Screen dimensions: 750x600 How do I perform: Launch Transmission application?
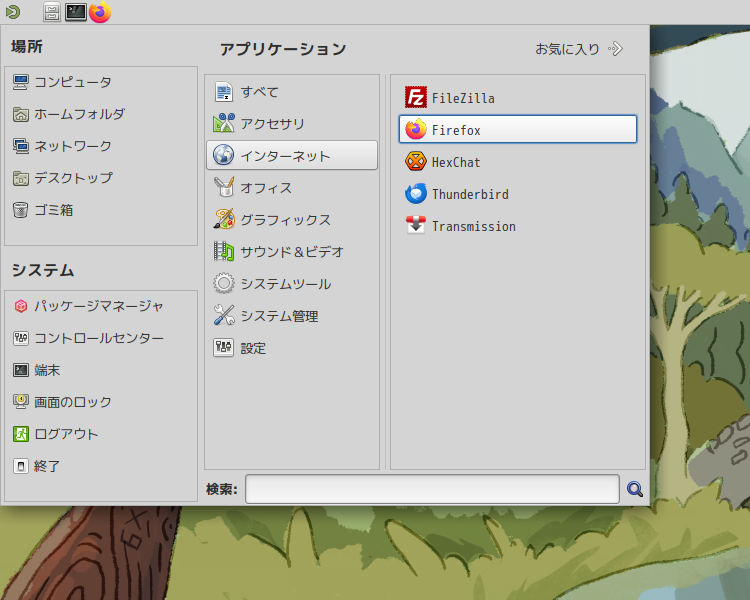(518, 226)
